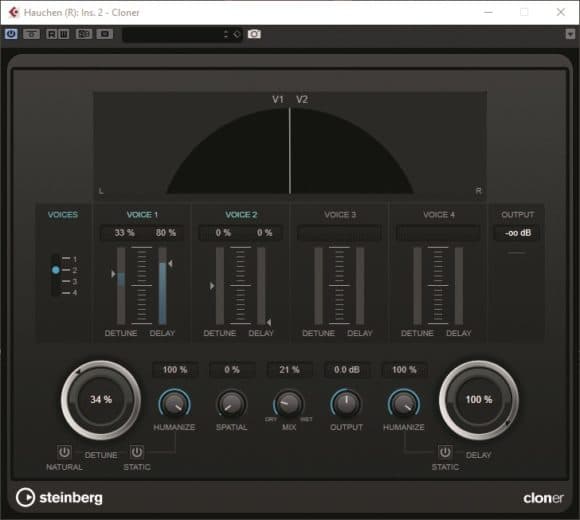Click the delay Humanize value 100 %
This screenshot has width=580, height=520.
tap(404, 369)
